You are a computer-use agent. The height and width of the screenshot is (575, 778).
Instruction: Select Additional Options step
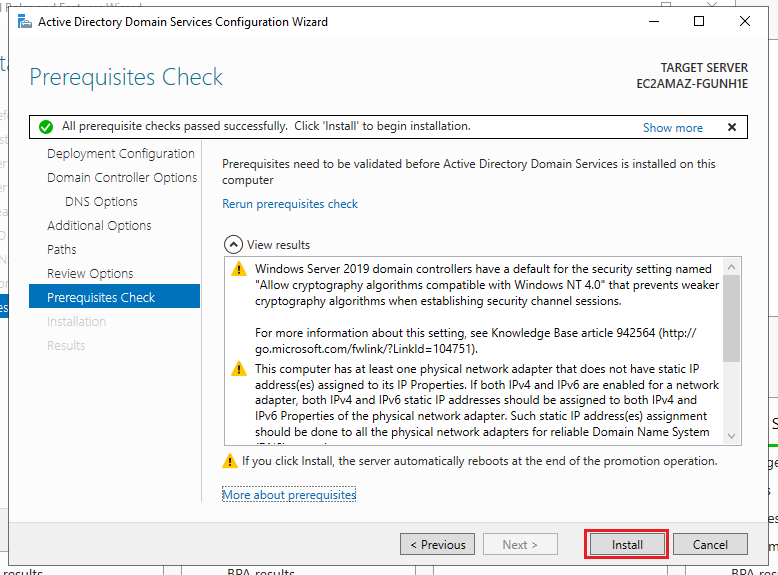click(99, 226)
